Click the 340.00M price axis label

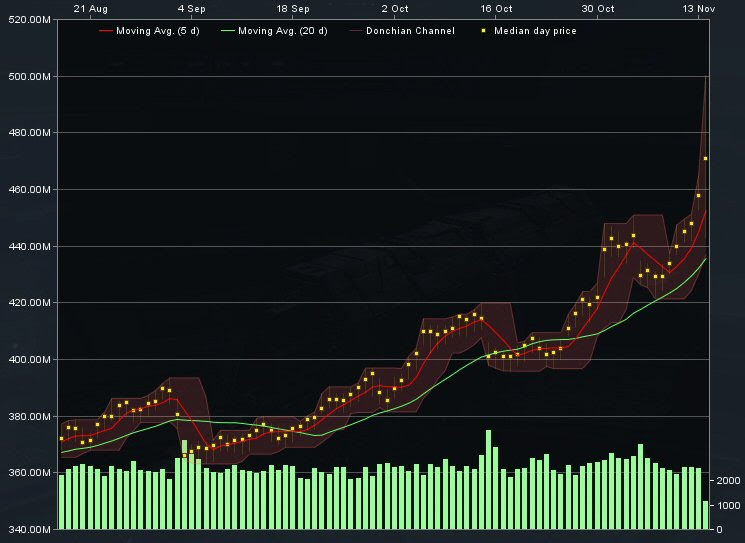coord(29,529)
